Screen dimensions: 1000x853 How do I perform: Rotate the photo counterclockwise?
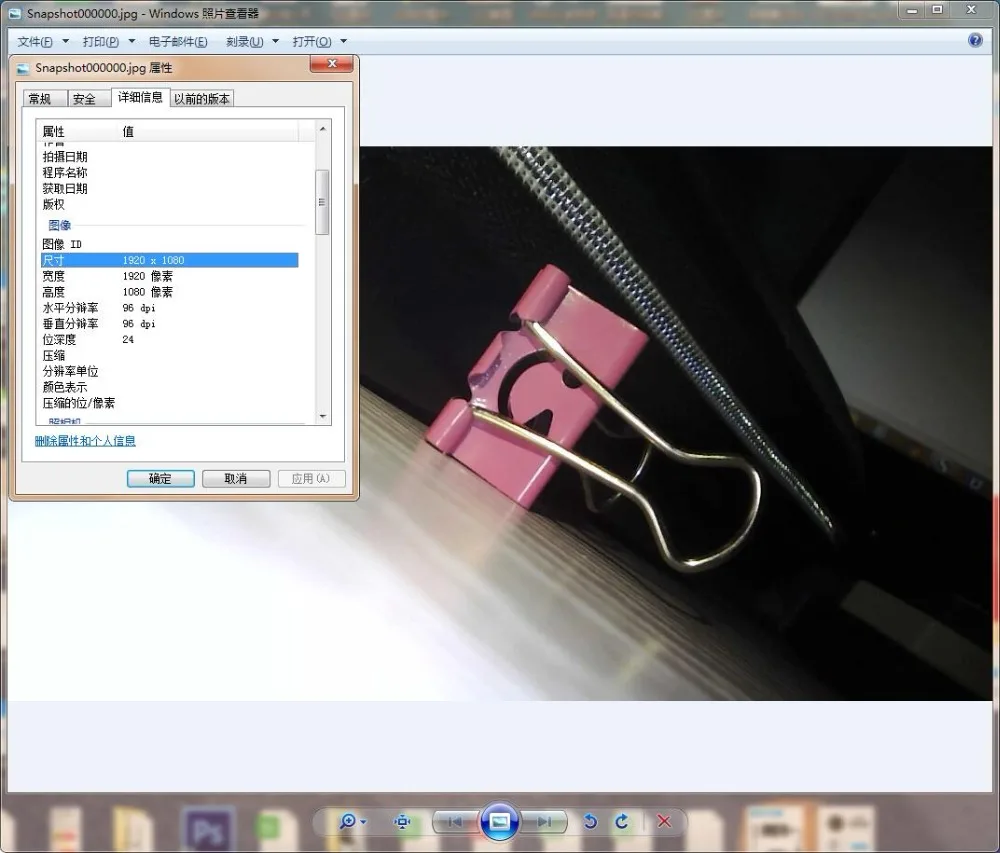click(x=591, y=821)
